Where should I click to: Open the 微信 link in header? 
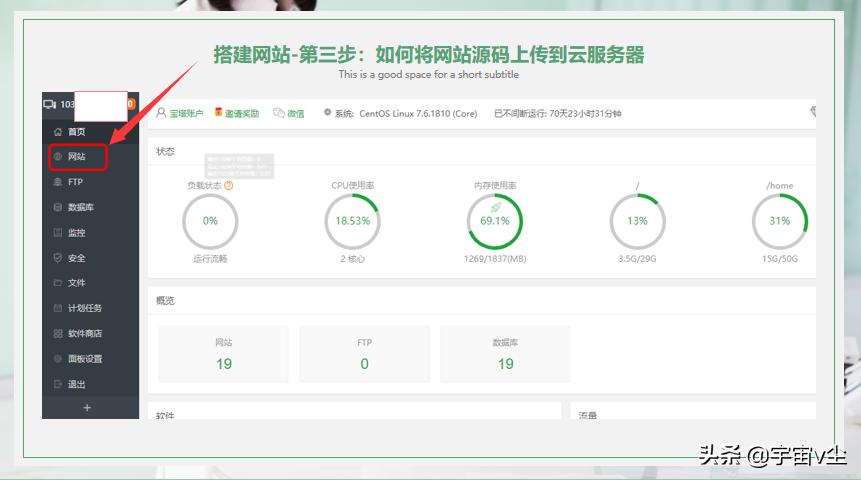[x=295, y=114]
